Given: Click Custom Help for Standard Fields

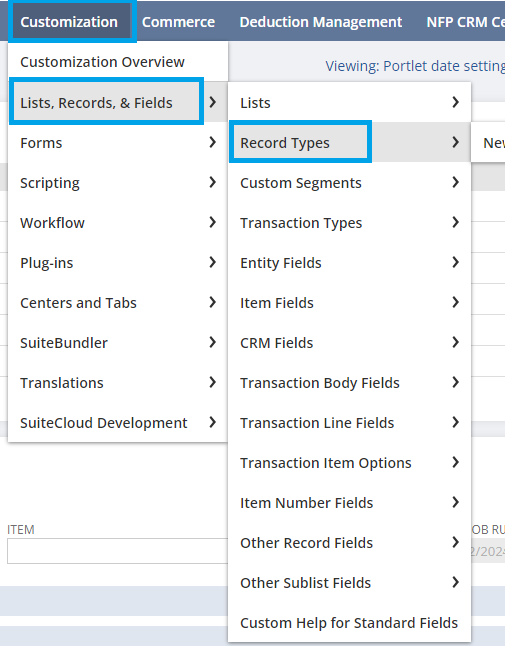Looking at the screenshot, I should pos(349,623).
